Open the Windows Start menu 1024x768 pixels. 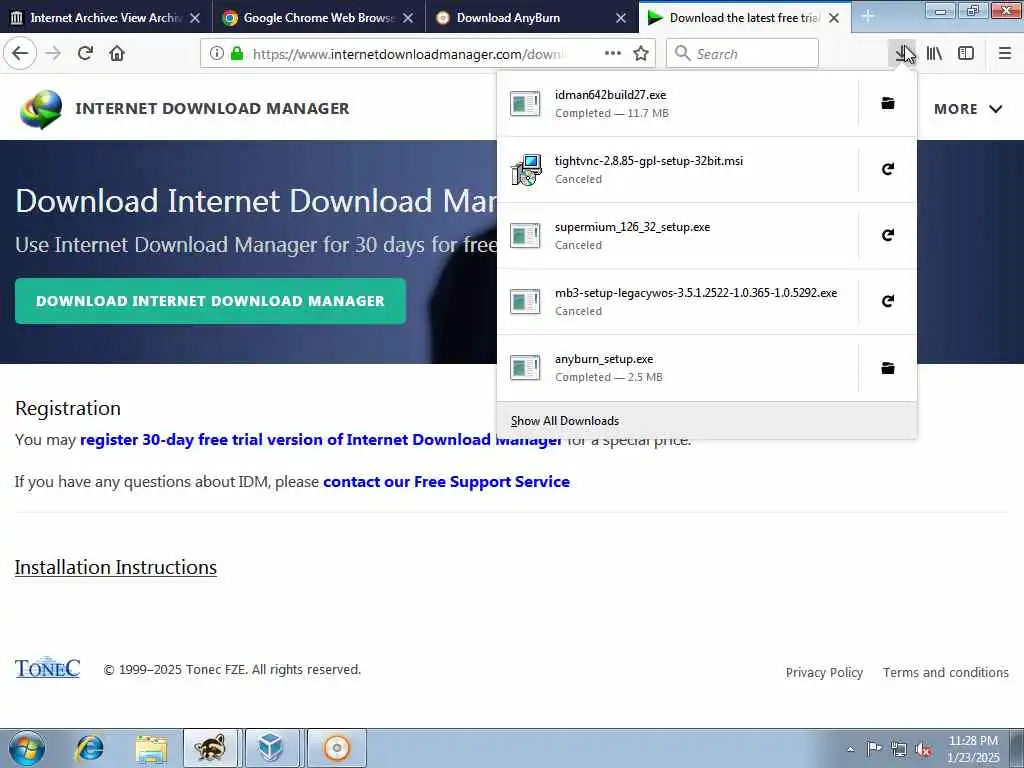point(27,748)
